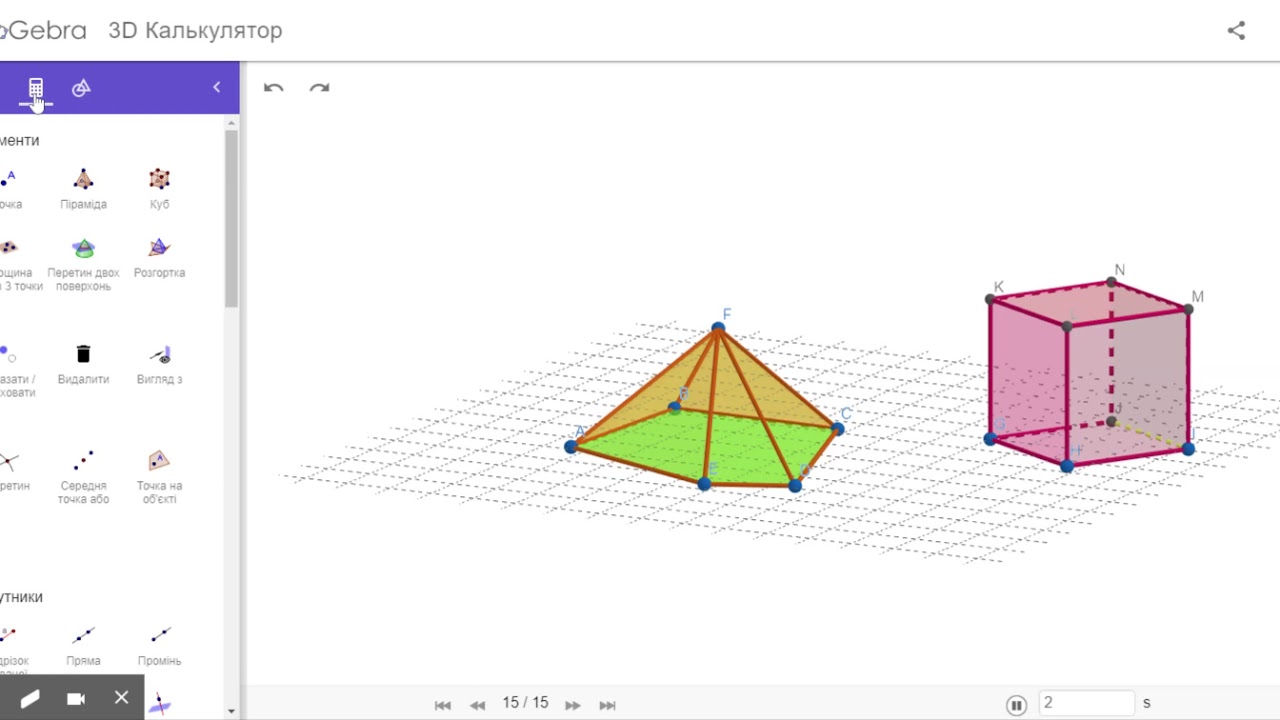Screen dimensions: 1280x720
Task: Click the step counter text 15 / 15
Action: click(525, 703)
